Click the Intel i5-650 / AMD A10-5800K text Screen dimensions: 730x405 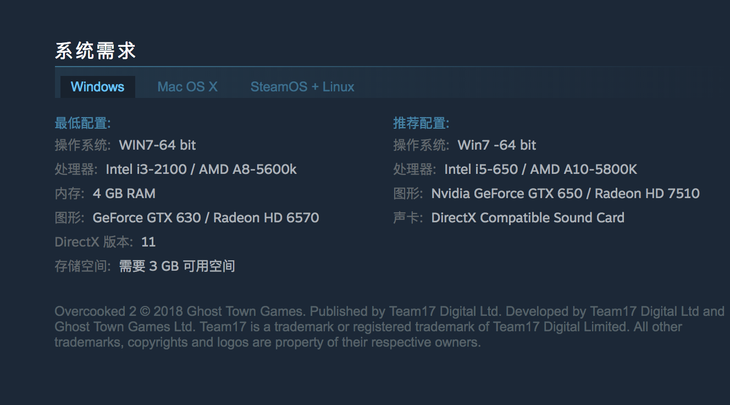(x=541, y=169)
